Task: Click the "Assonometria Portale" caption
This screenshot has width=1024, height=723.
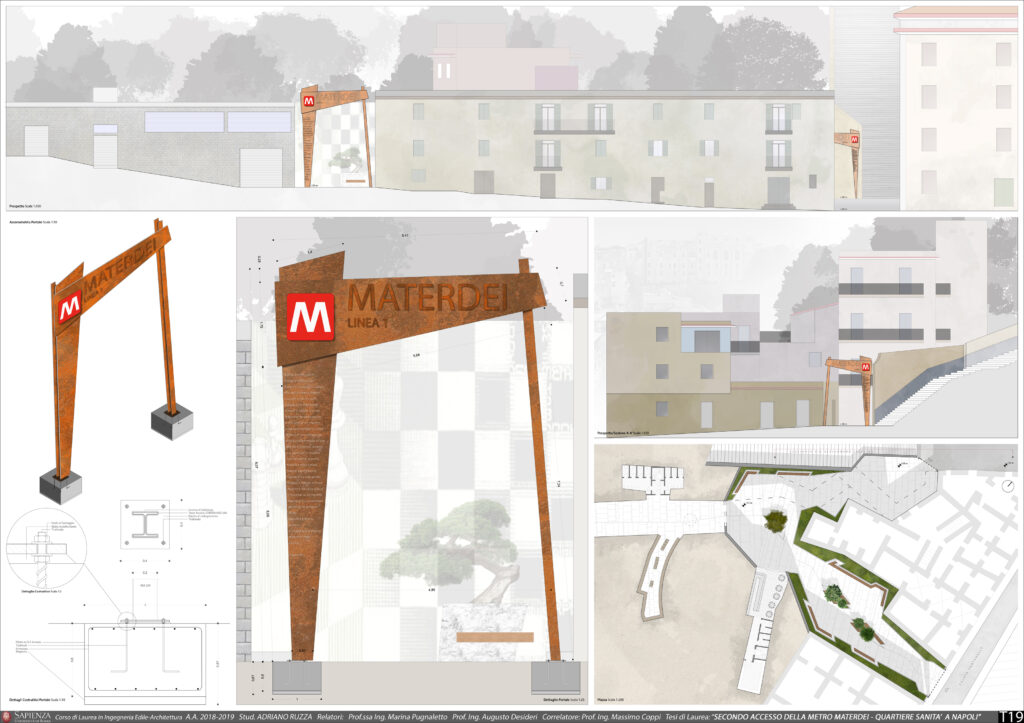Action: (x=33, y=222)
